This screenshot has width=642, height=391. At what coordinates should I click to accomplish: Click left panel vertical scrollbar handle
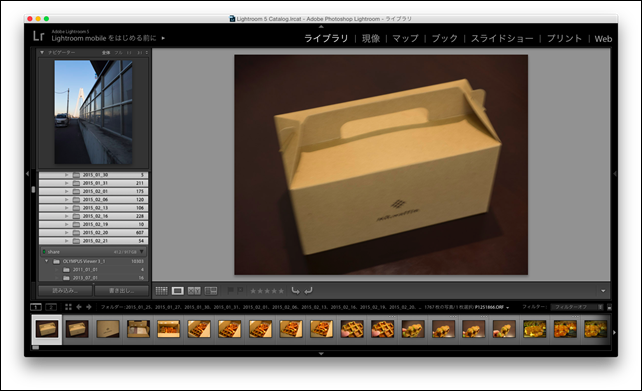click(33, 190)
